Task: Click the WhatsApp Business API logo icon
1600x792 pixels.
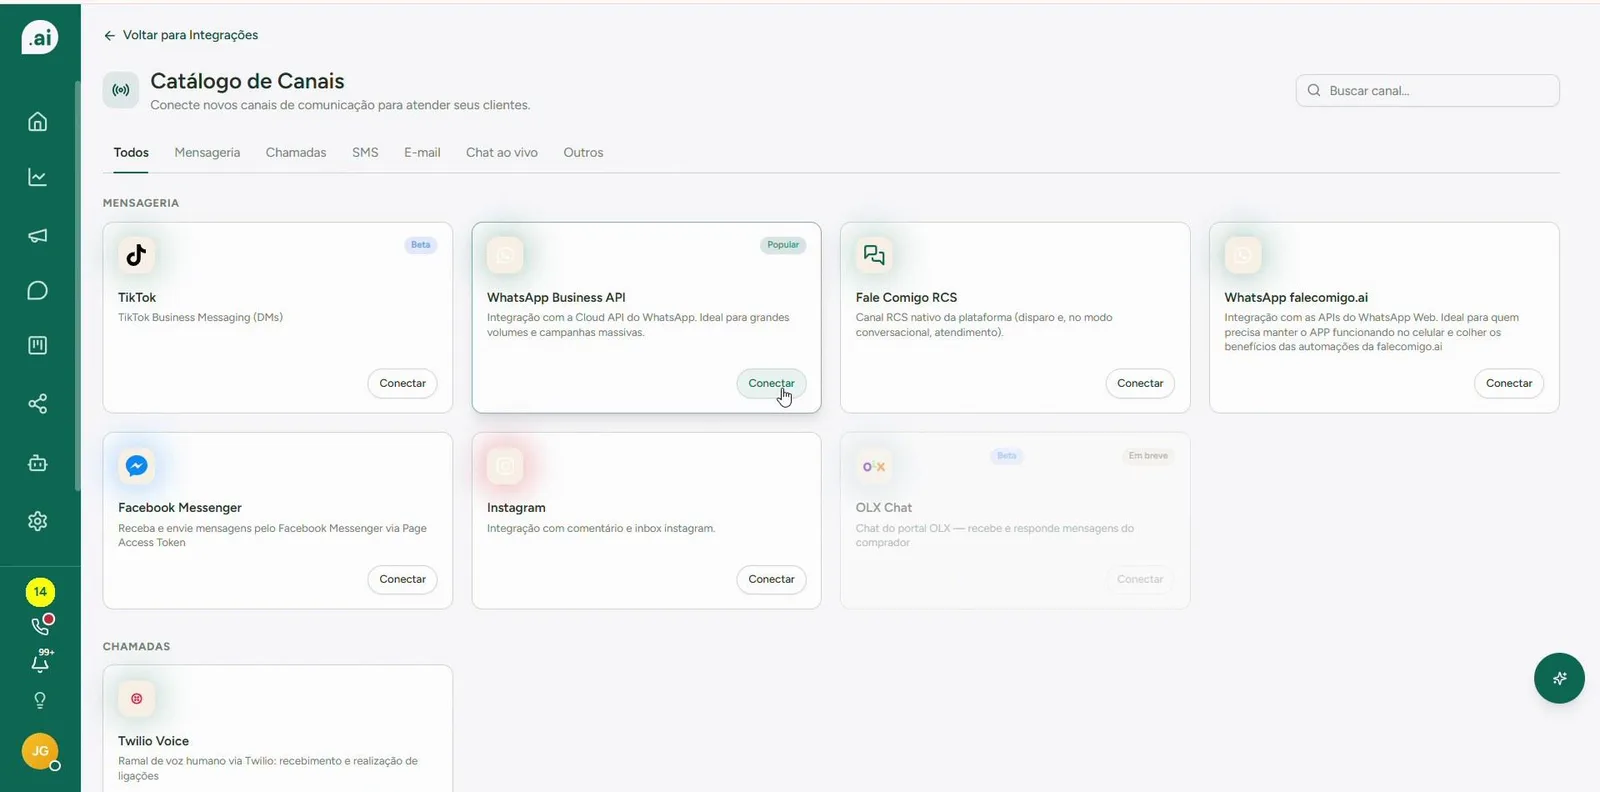Action: (505, 255)
